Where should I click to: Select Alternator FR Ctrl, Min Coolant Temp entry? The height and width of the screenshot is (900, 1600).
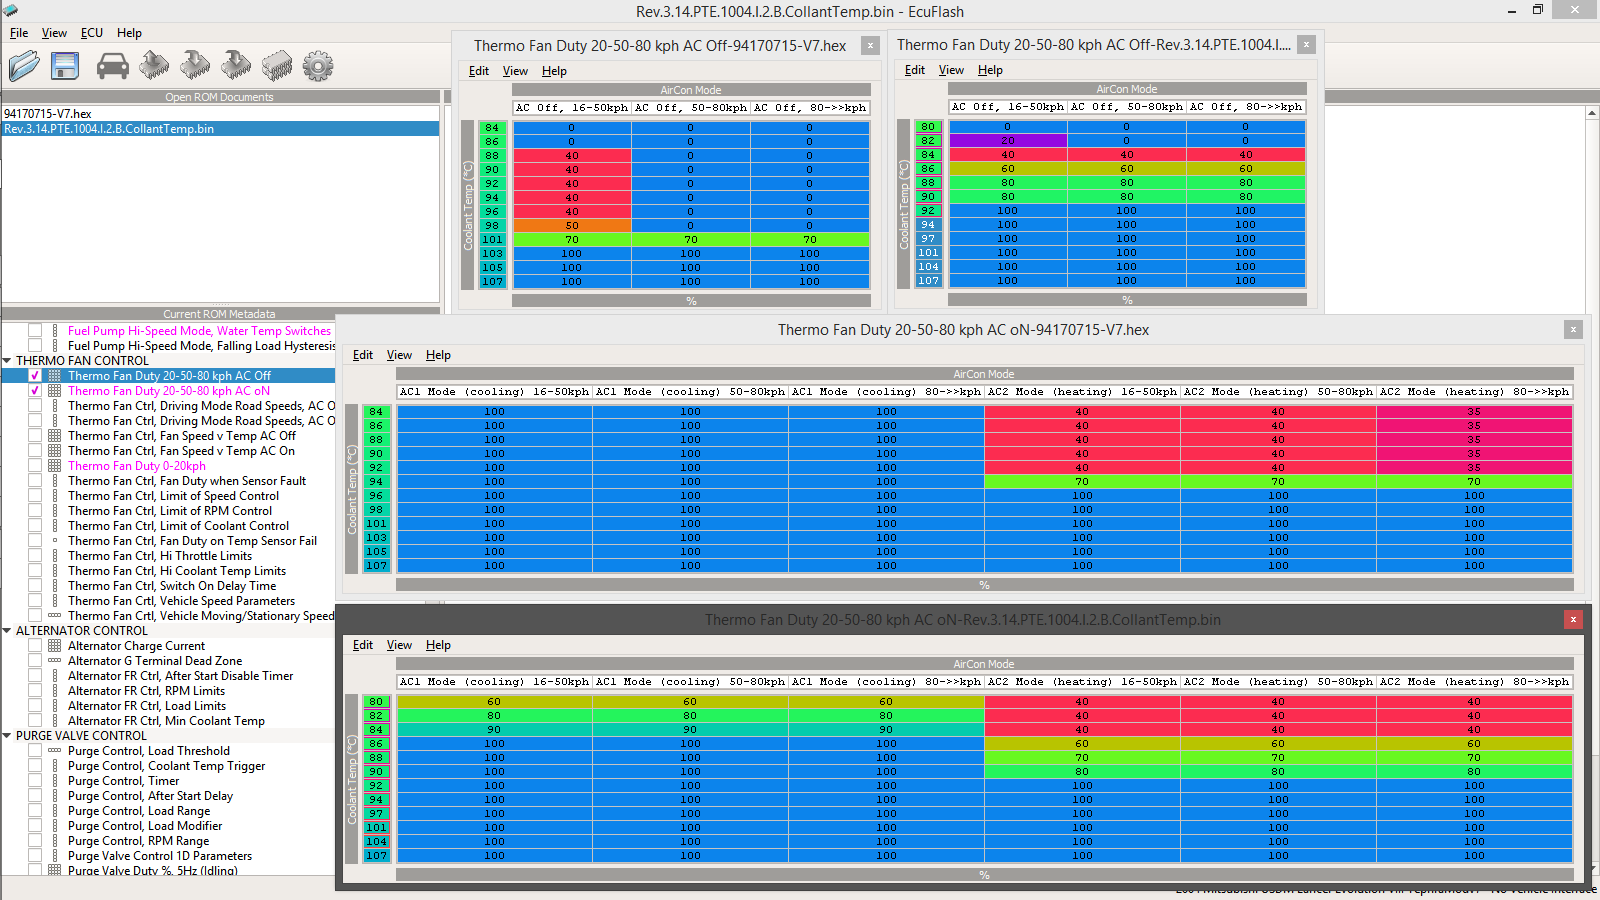coord(166,721)
